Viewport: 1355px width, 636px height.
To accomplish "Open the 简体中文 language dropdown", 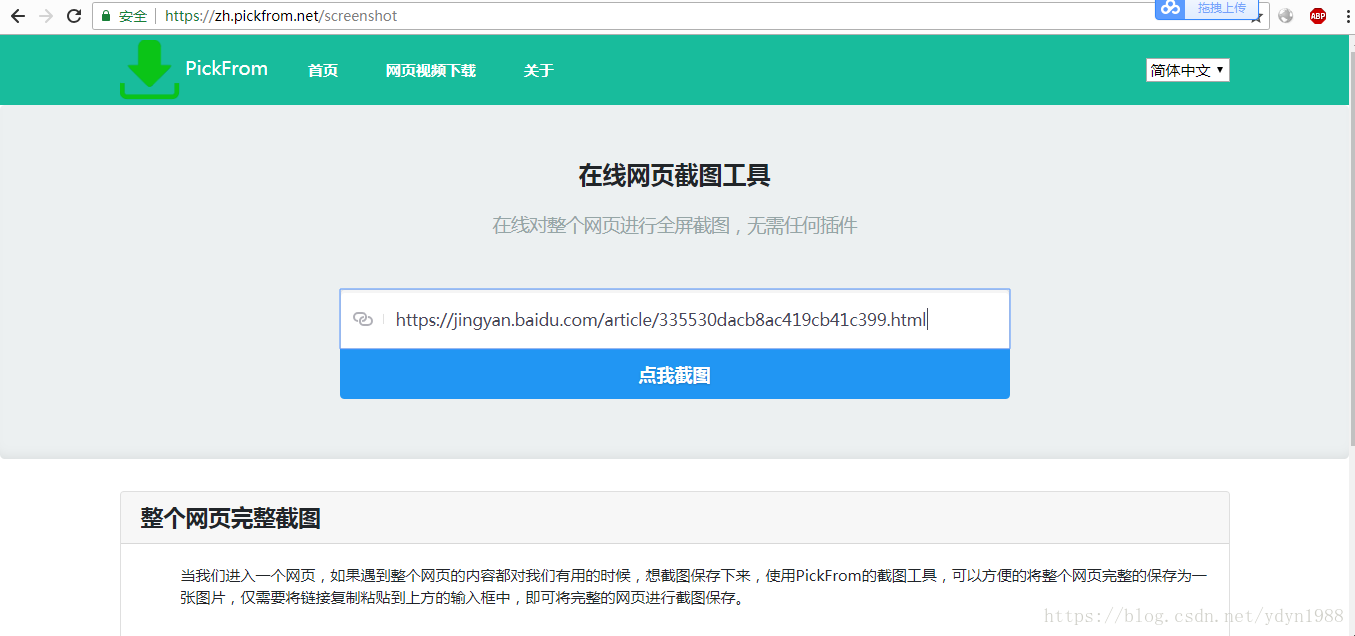I will tap(1187, 70).
